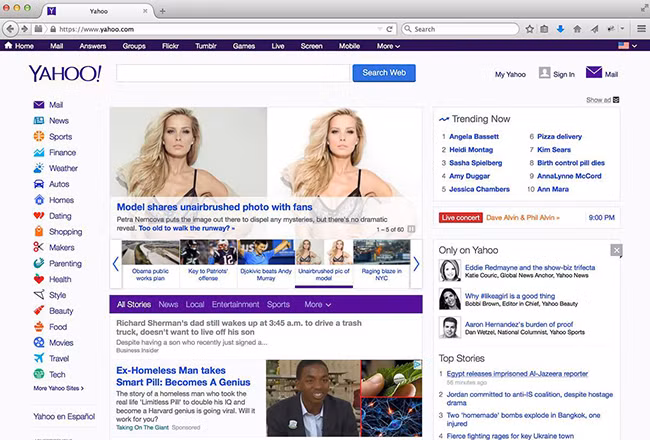The width and height of the screenshot is (650, 440).
Task: Open Mail using the envelope icon at top right
Action: point(594,73)
